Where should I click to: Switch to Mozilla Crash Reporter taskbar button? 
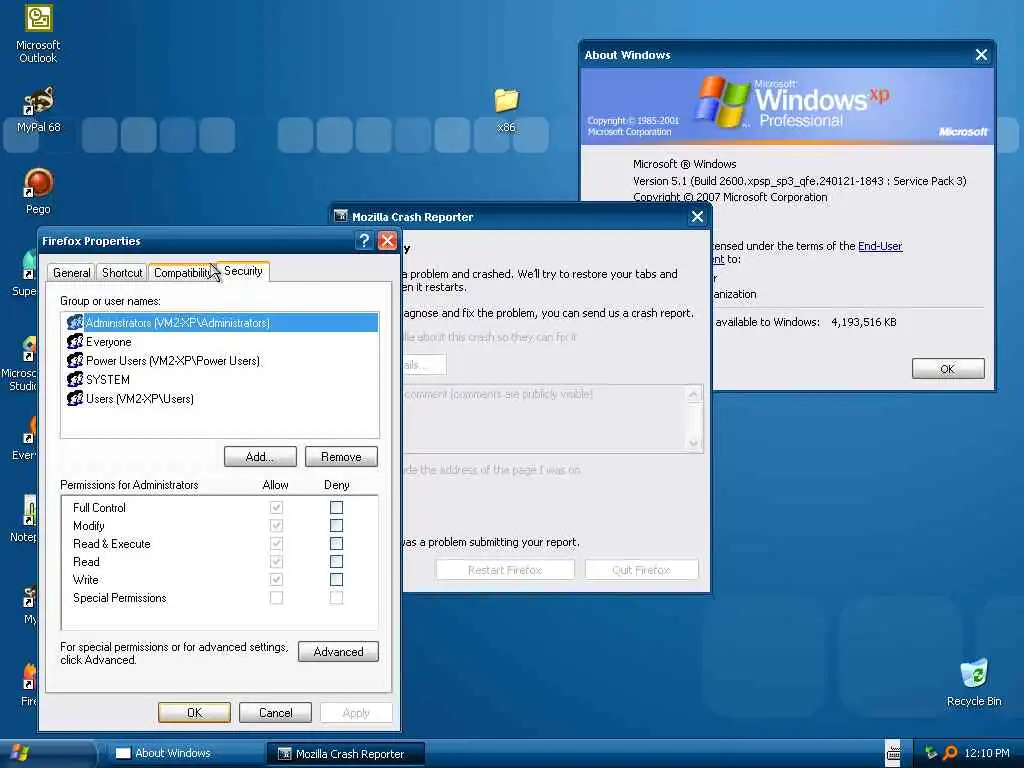(345, 754)
